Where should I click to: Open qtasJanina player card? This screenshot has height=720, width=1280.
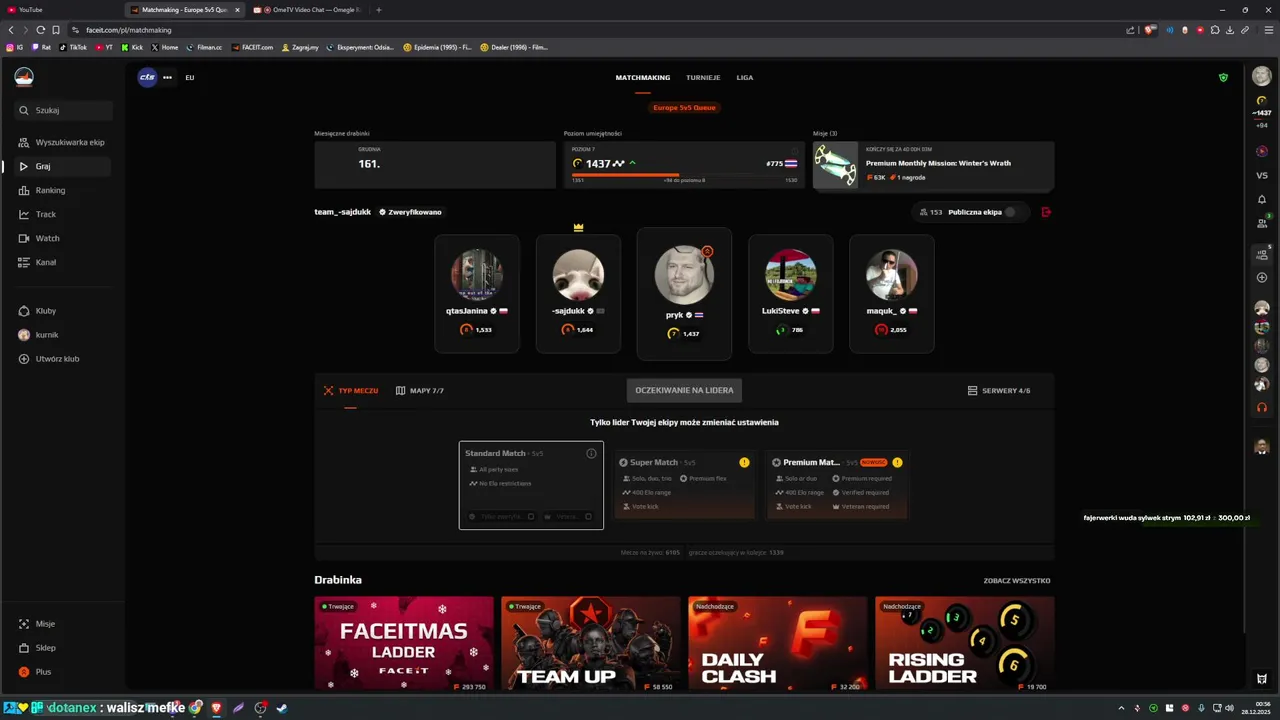477,293
